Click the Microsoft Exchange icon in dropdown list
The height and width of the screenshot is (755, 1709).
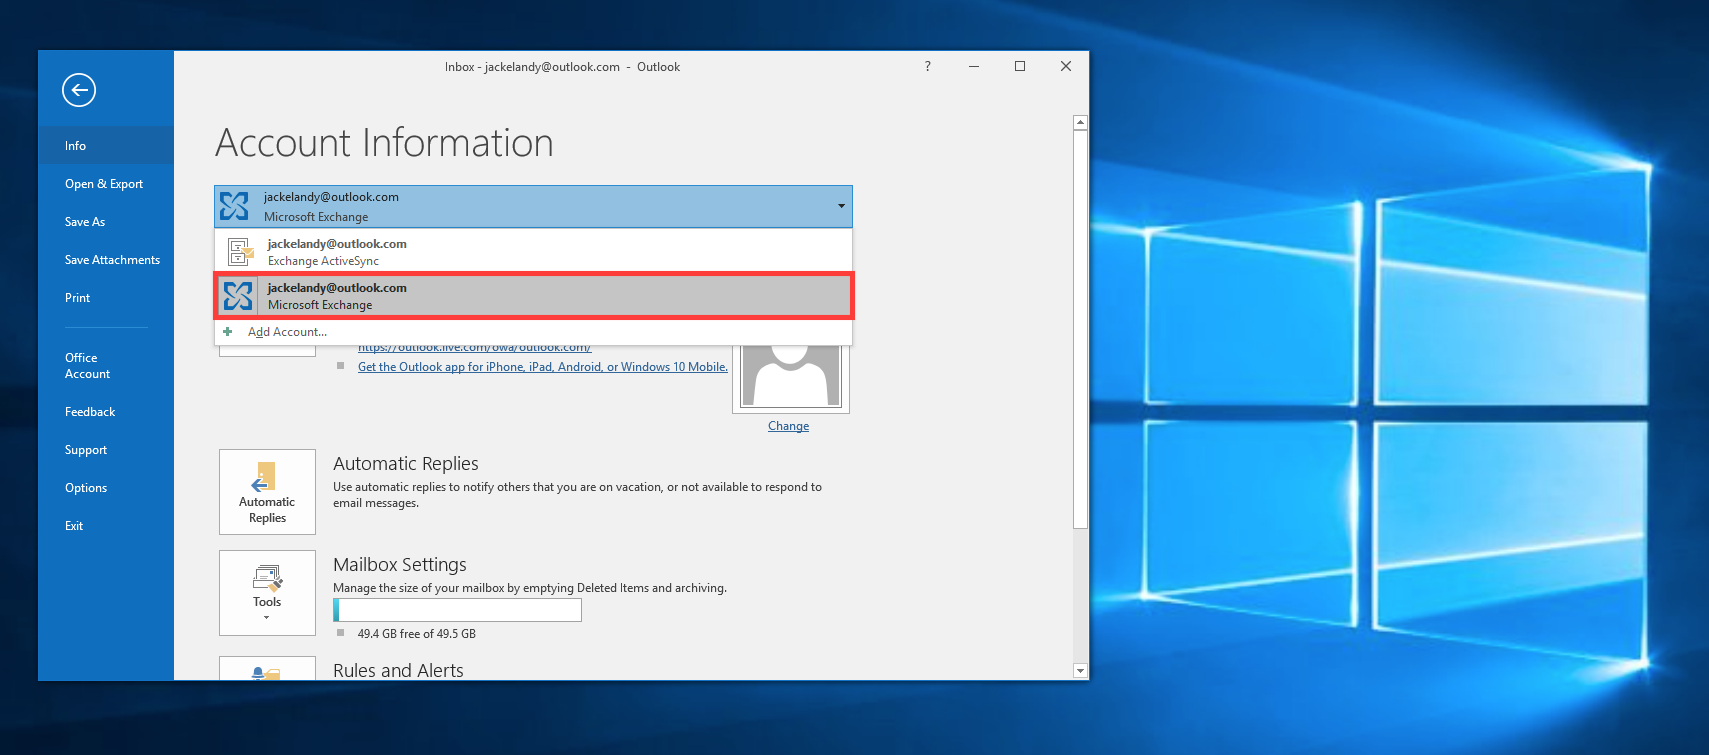[x=238, y=295]
